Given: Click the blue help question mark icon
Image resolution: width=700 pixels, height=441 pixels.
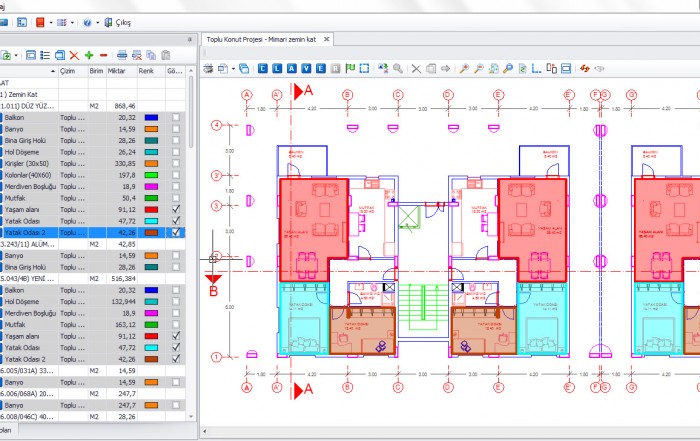Looking at the screenshot, I should pyautogui.click(x=86, y=21).
